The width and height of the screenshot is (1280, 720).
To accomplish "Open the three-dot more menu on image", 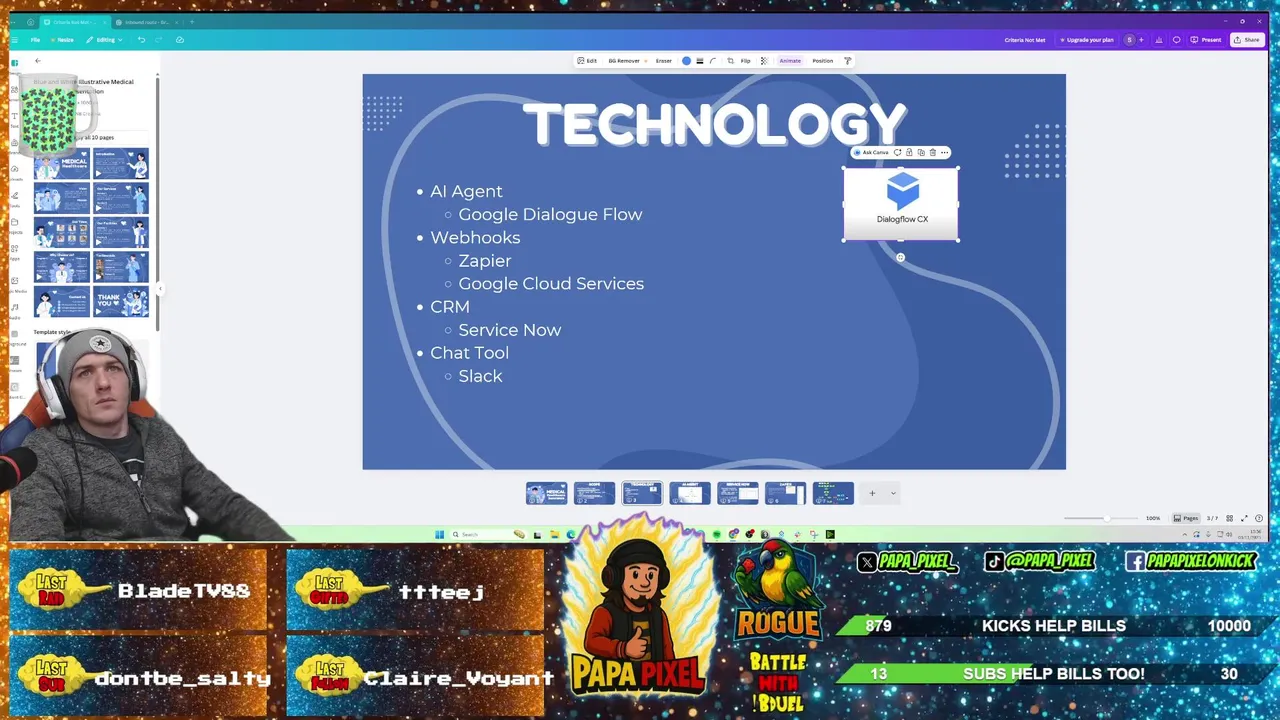I will click(x=944, y=152).
